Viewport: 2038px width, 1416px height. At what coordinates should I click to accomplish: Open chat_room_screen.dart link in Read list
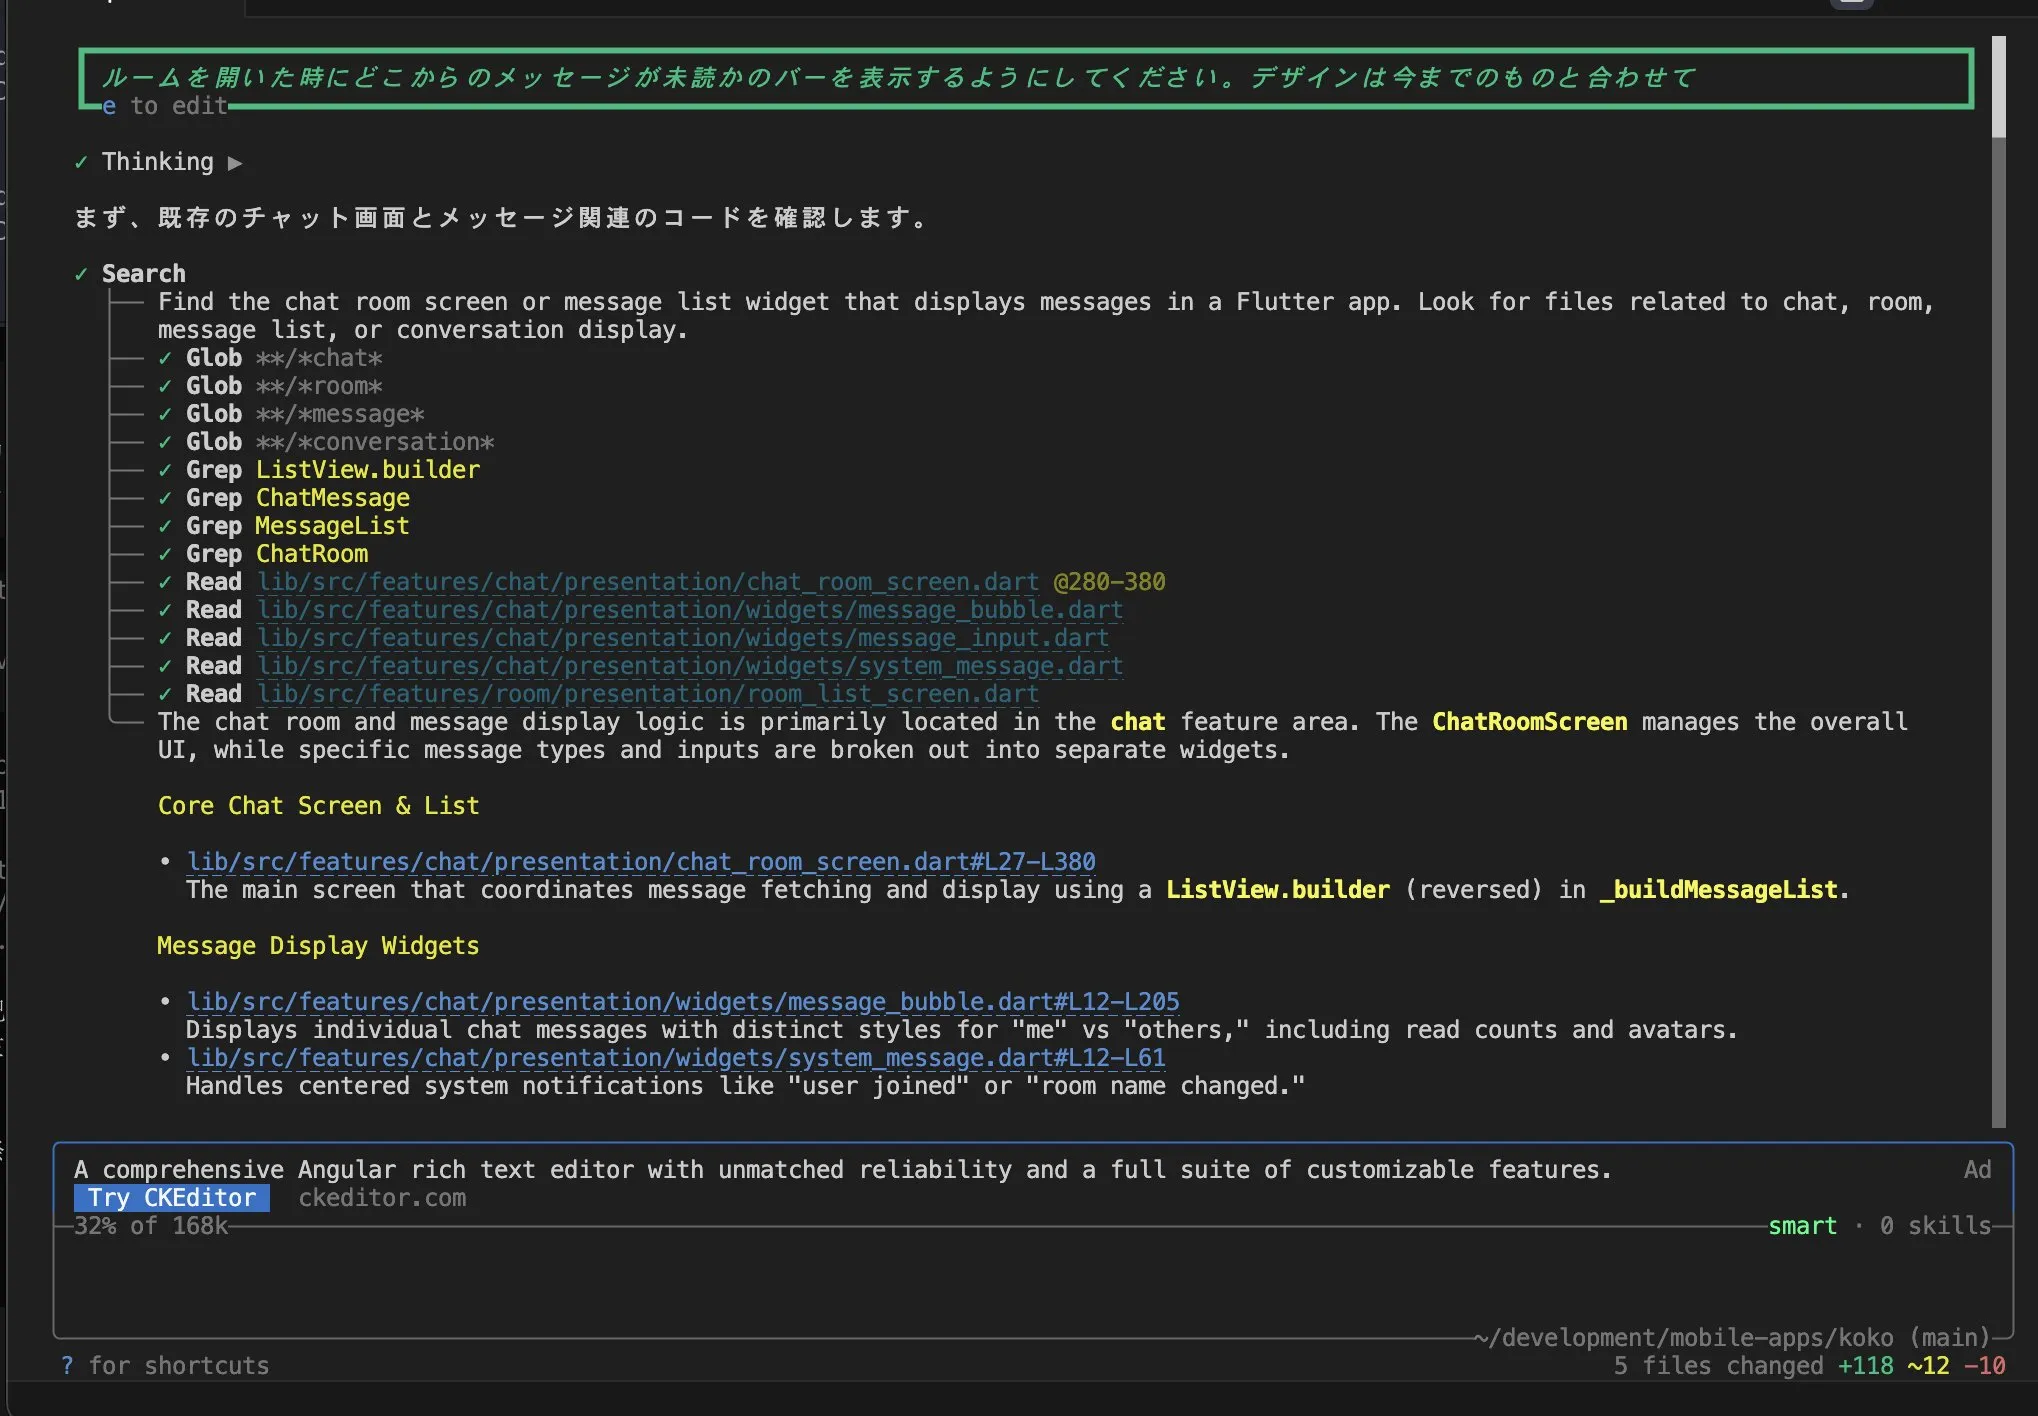click(648, 582)
